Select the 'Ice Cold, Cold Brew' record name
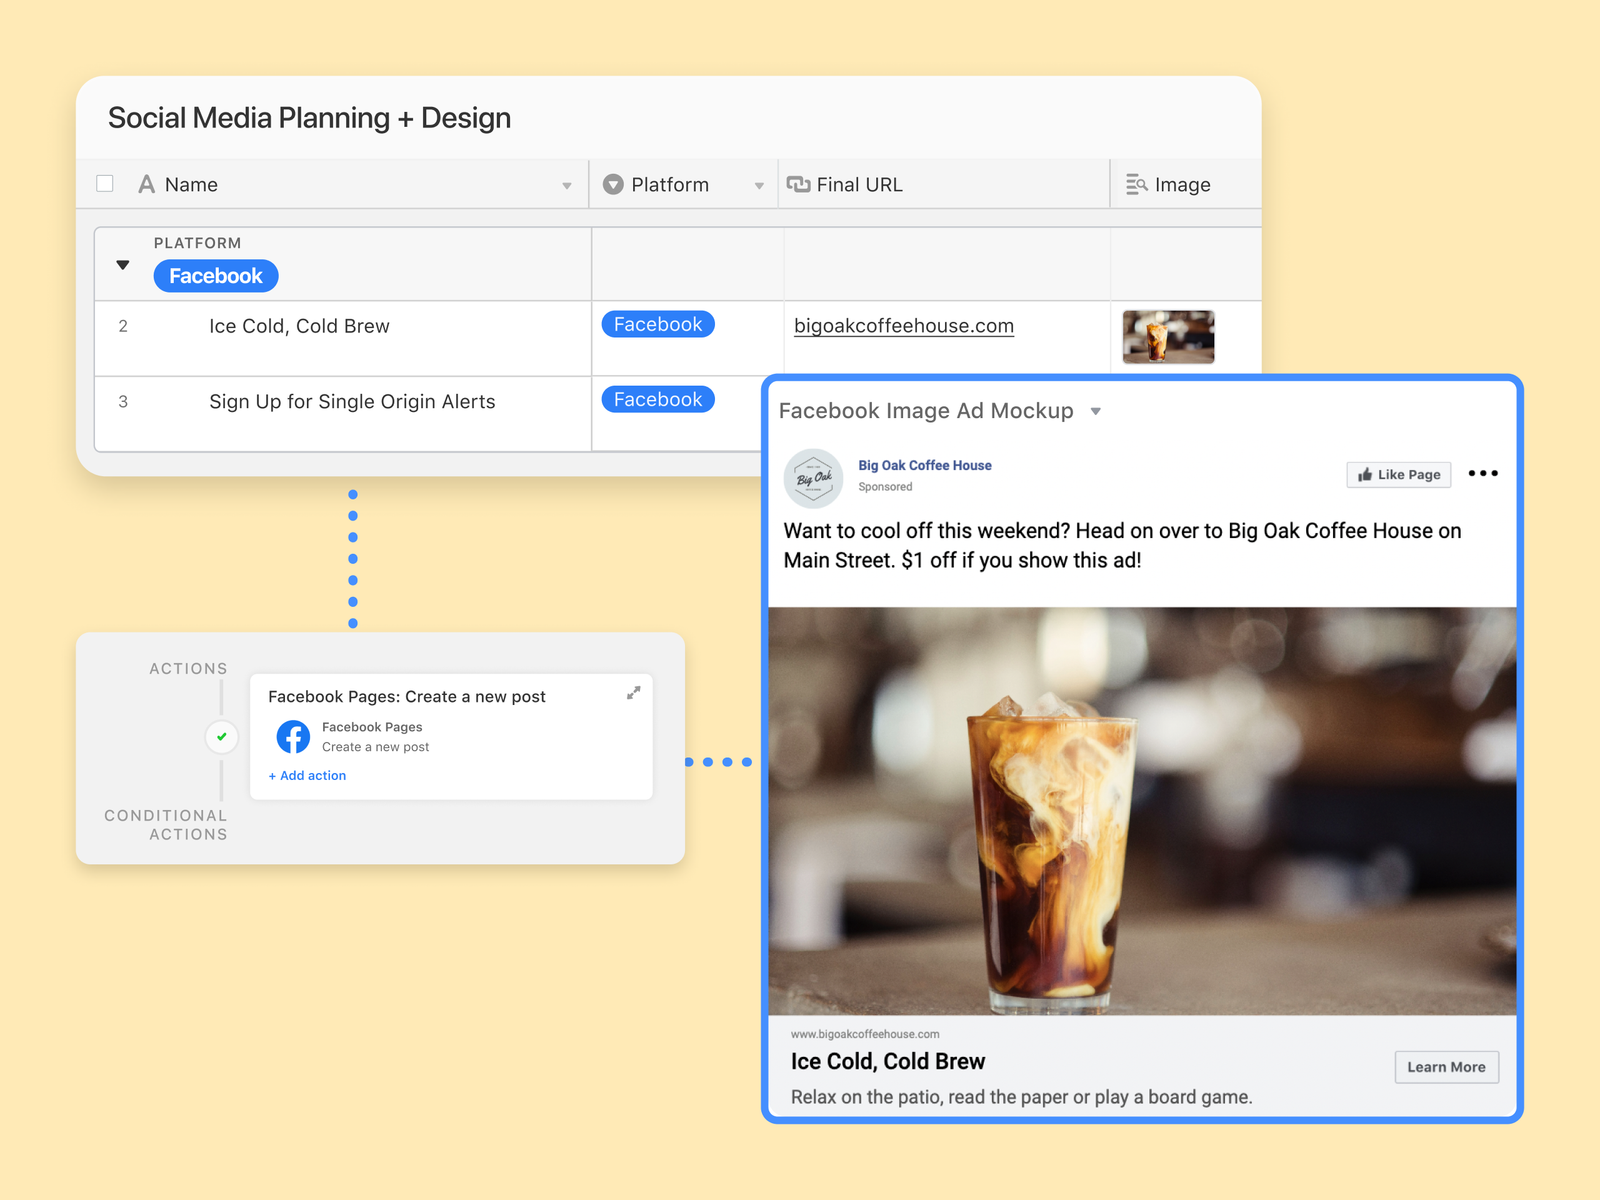 tap(299, 326)
